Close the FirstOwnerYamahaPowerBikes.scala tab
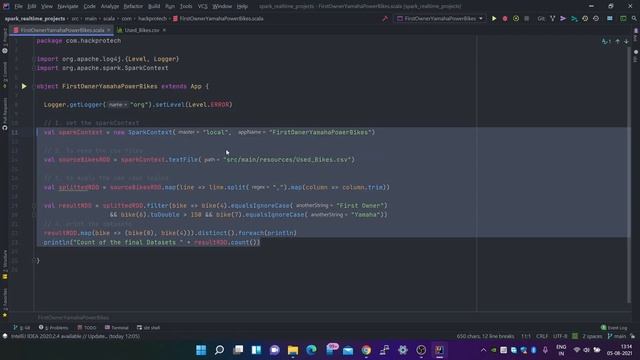640x360 pixels. 109,30
